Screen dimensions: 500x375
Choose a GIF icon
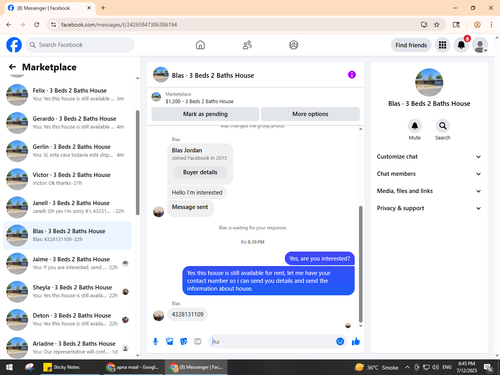[x=198, y=341]
